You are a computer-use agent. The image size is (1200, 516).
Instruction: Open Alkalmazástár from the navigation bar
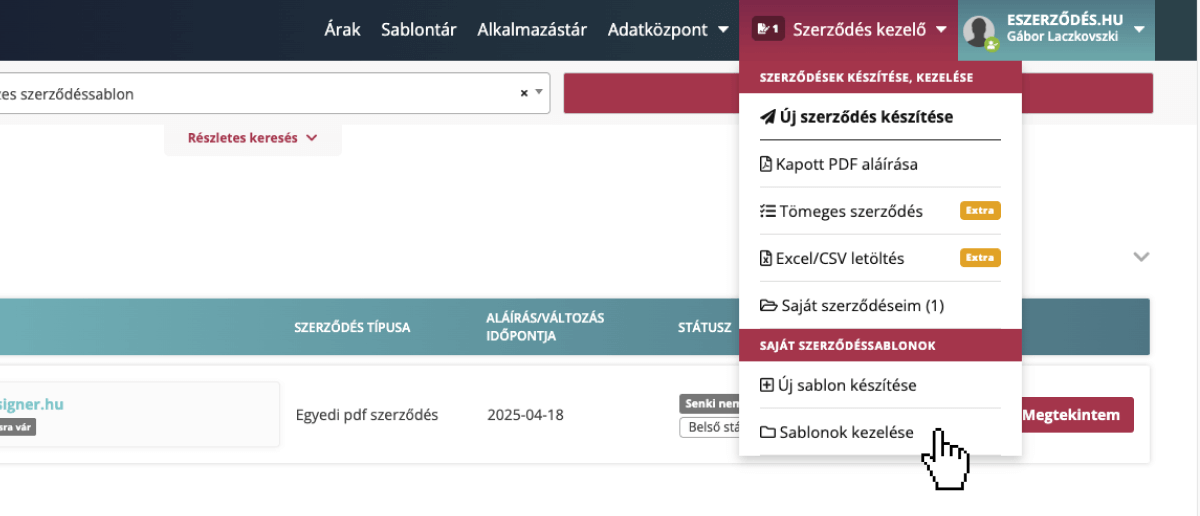pos(532,30)
